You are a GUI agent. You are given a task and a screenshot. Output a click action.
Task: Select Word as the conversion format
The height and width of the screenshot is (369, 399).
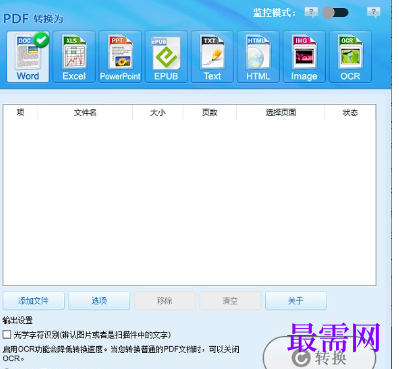[28, 57]
